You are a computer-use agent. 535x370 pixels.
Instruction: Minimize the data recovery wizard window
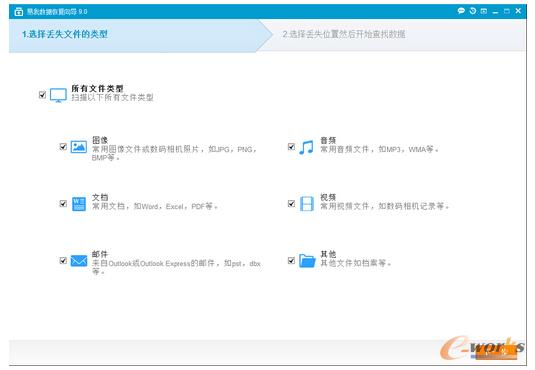(495, 12)
